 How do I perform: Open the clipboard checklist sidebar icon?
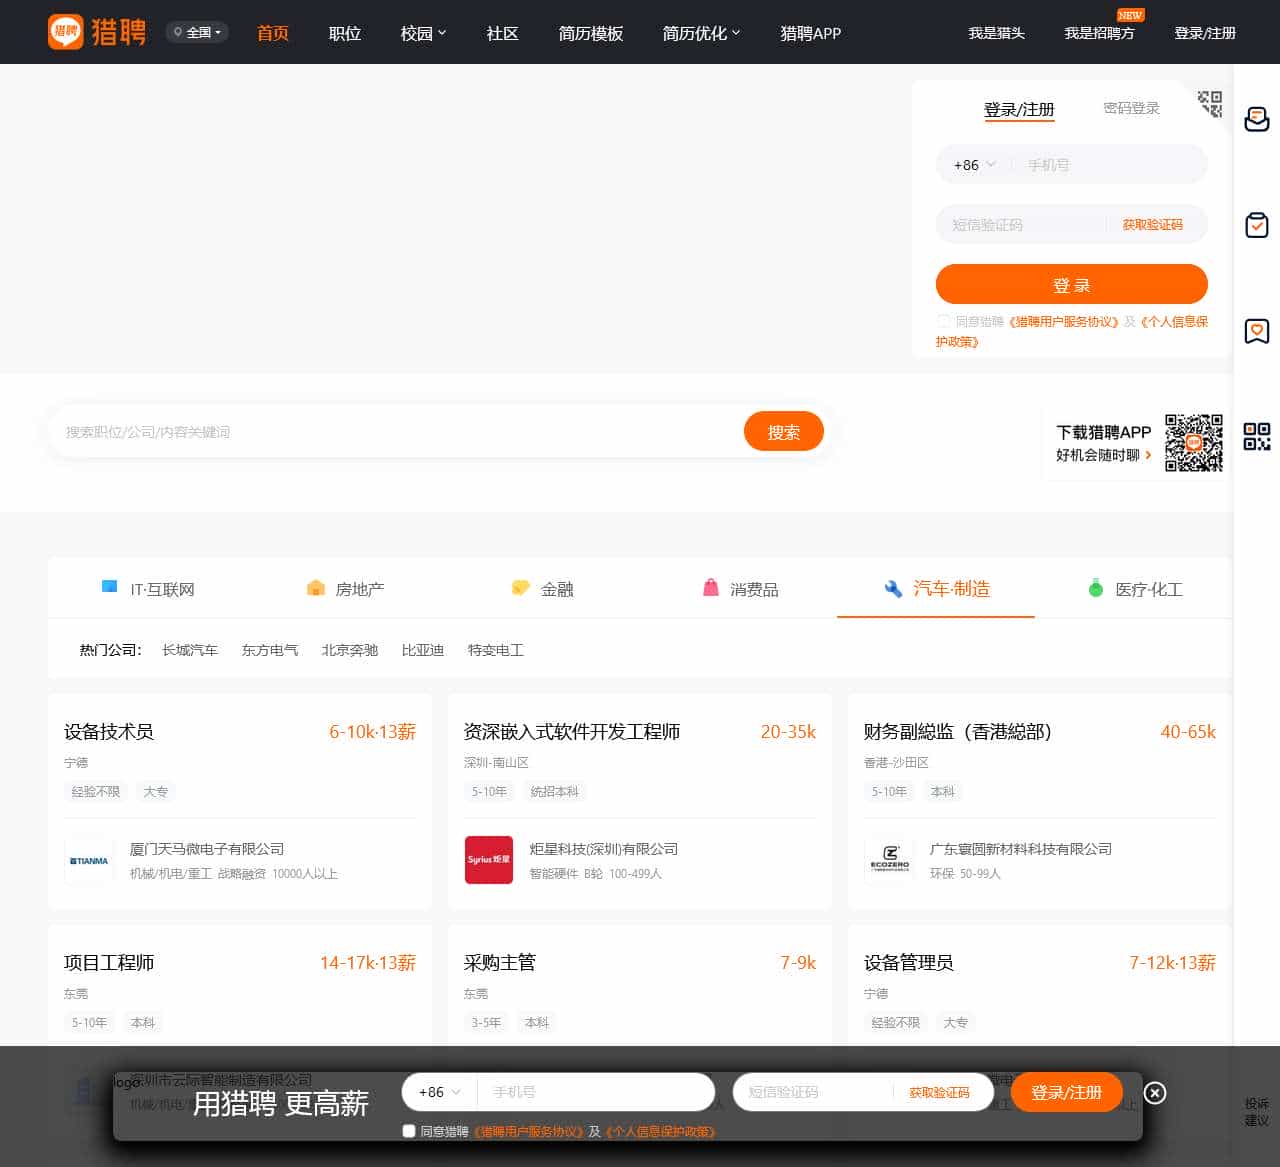click(1256, 225)
